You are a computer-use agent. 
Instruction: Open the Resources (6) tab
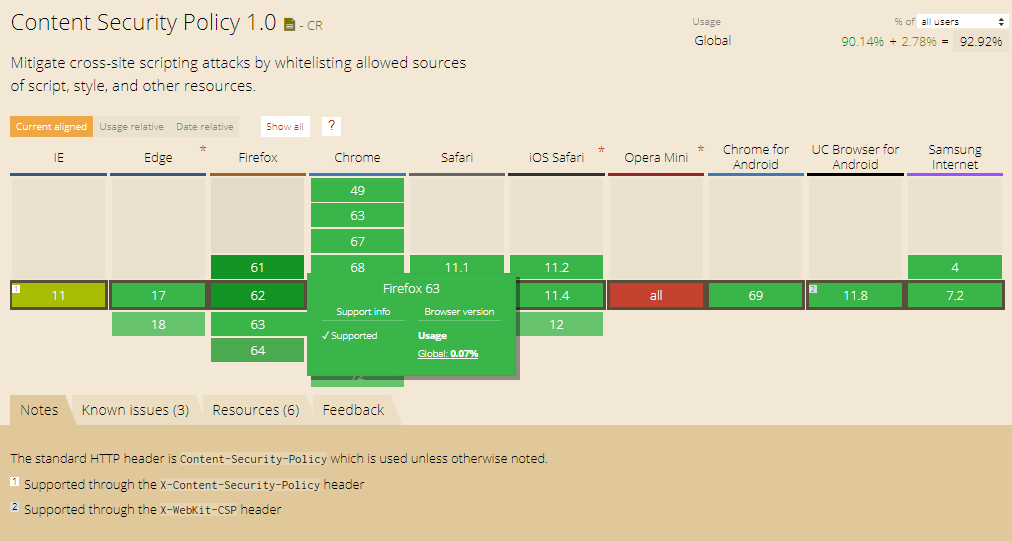(x=256, y=410)
